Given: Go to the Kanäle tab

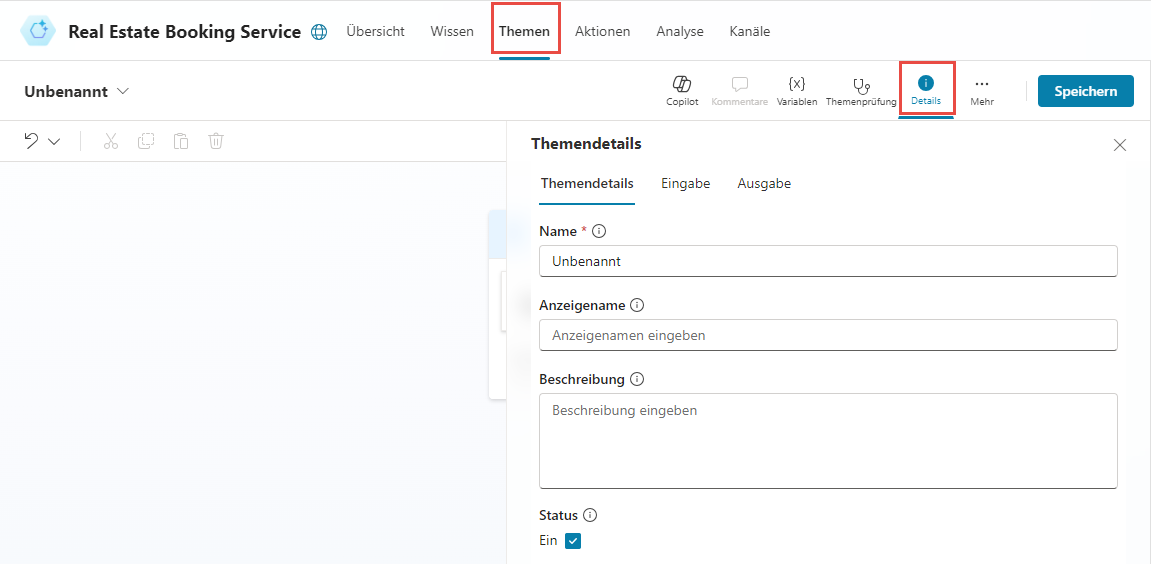Looking at the screenshot, I should (x=749, y=32).
